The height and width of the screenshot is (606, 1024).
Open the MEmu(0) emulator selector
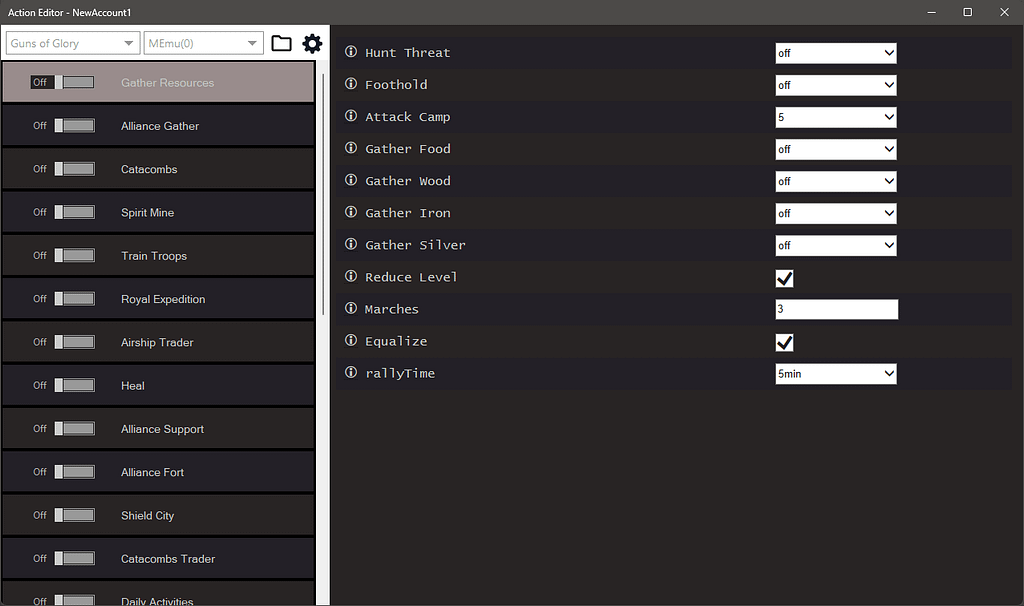pyautogui.click(x=203, y=43)
